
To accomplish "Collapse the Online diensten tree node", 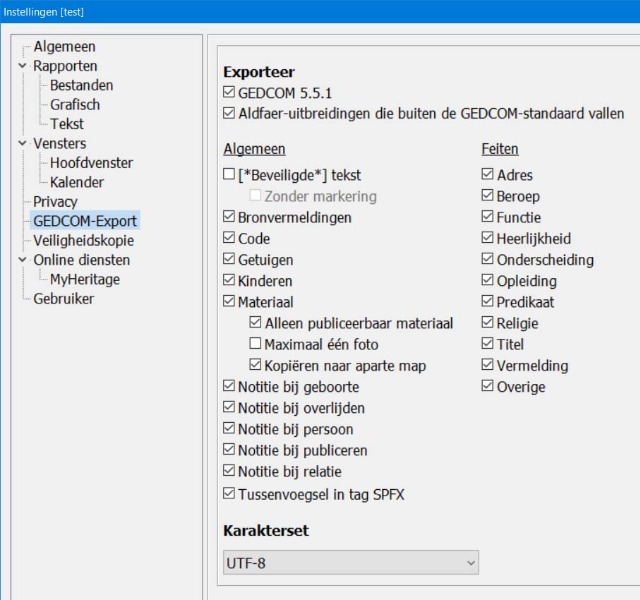I will pos(23,260).
